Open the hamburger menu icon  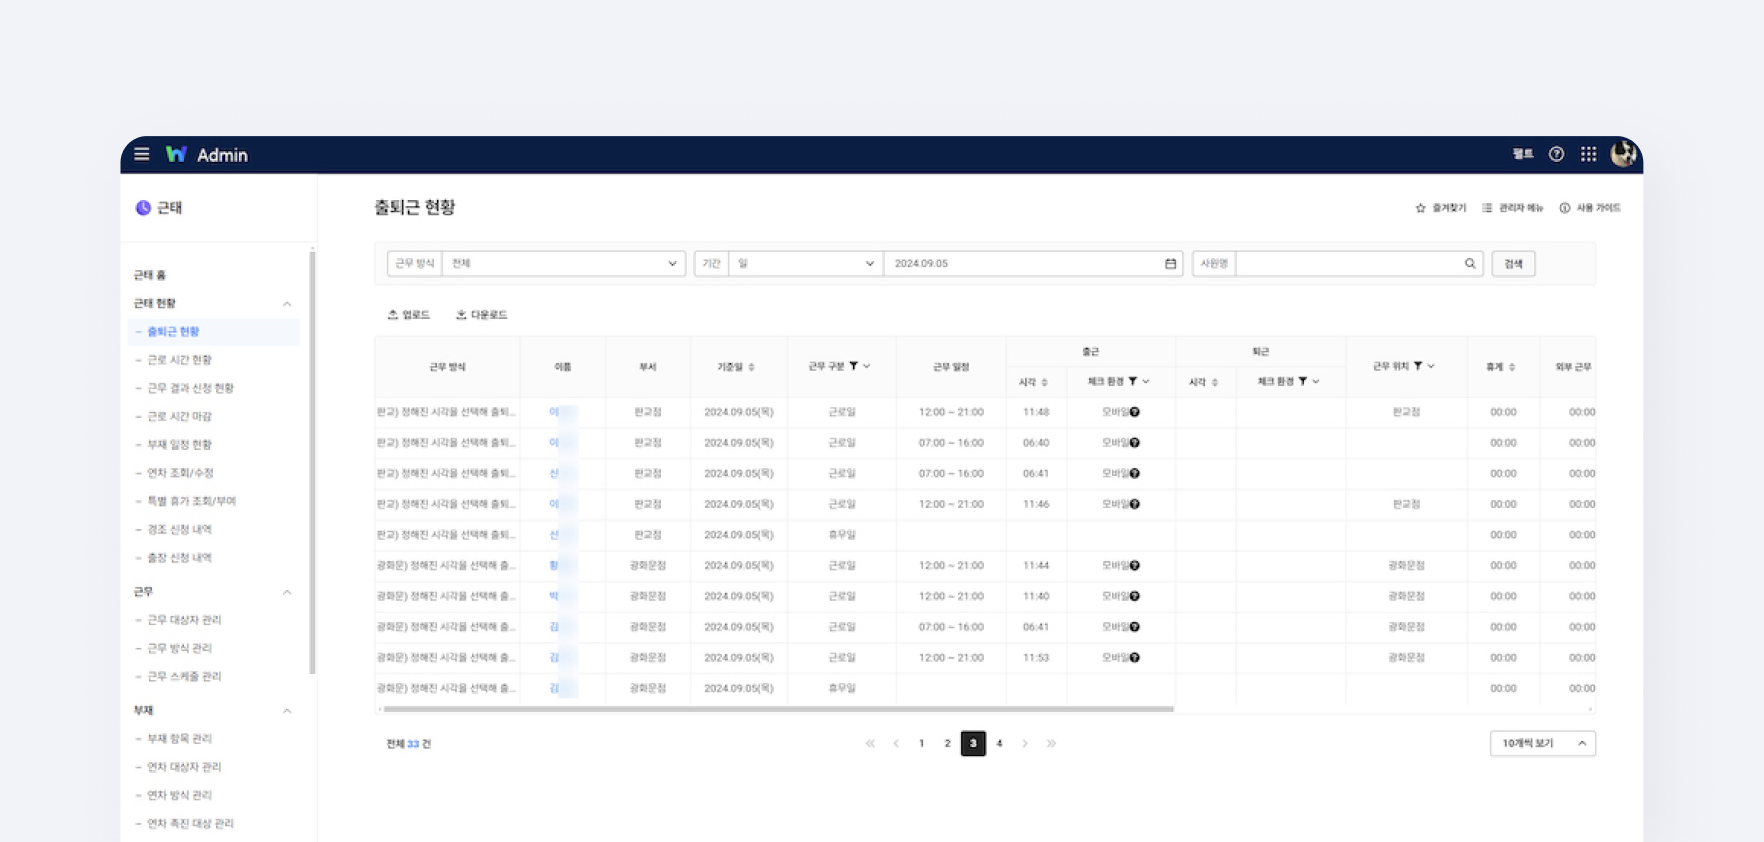pos(142,154)
